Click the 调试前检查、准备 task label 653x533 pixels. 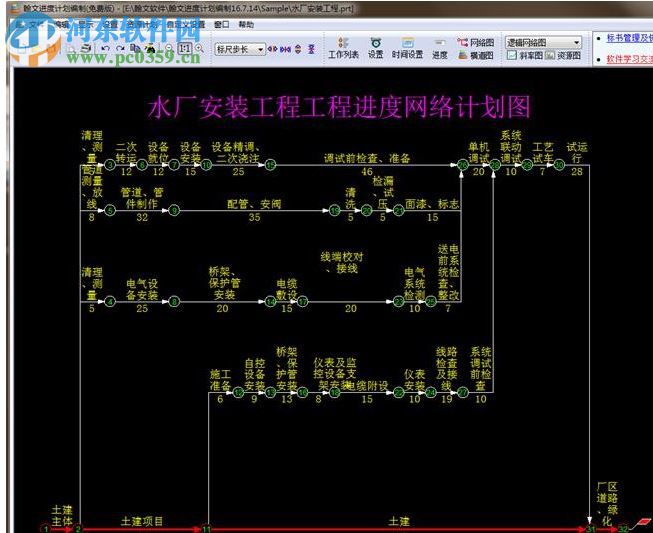[x=367, y=158]
